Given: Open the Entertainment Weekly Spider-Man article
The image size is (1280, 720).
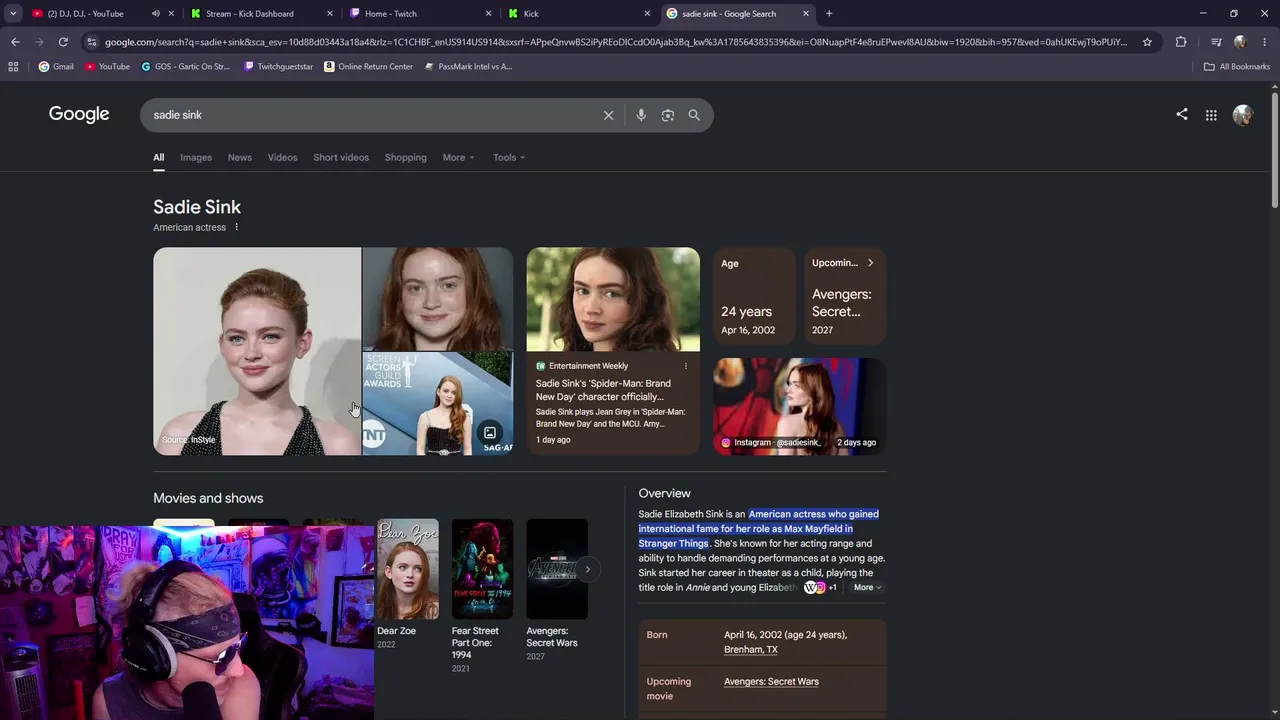Looking at the screenshot, I should [613, 351].
